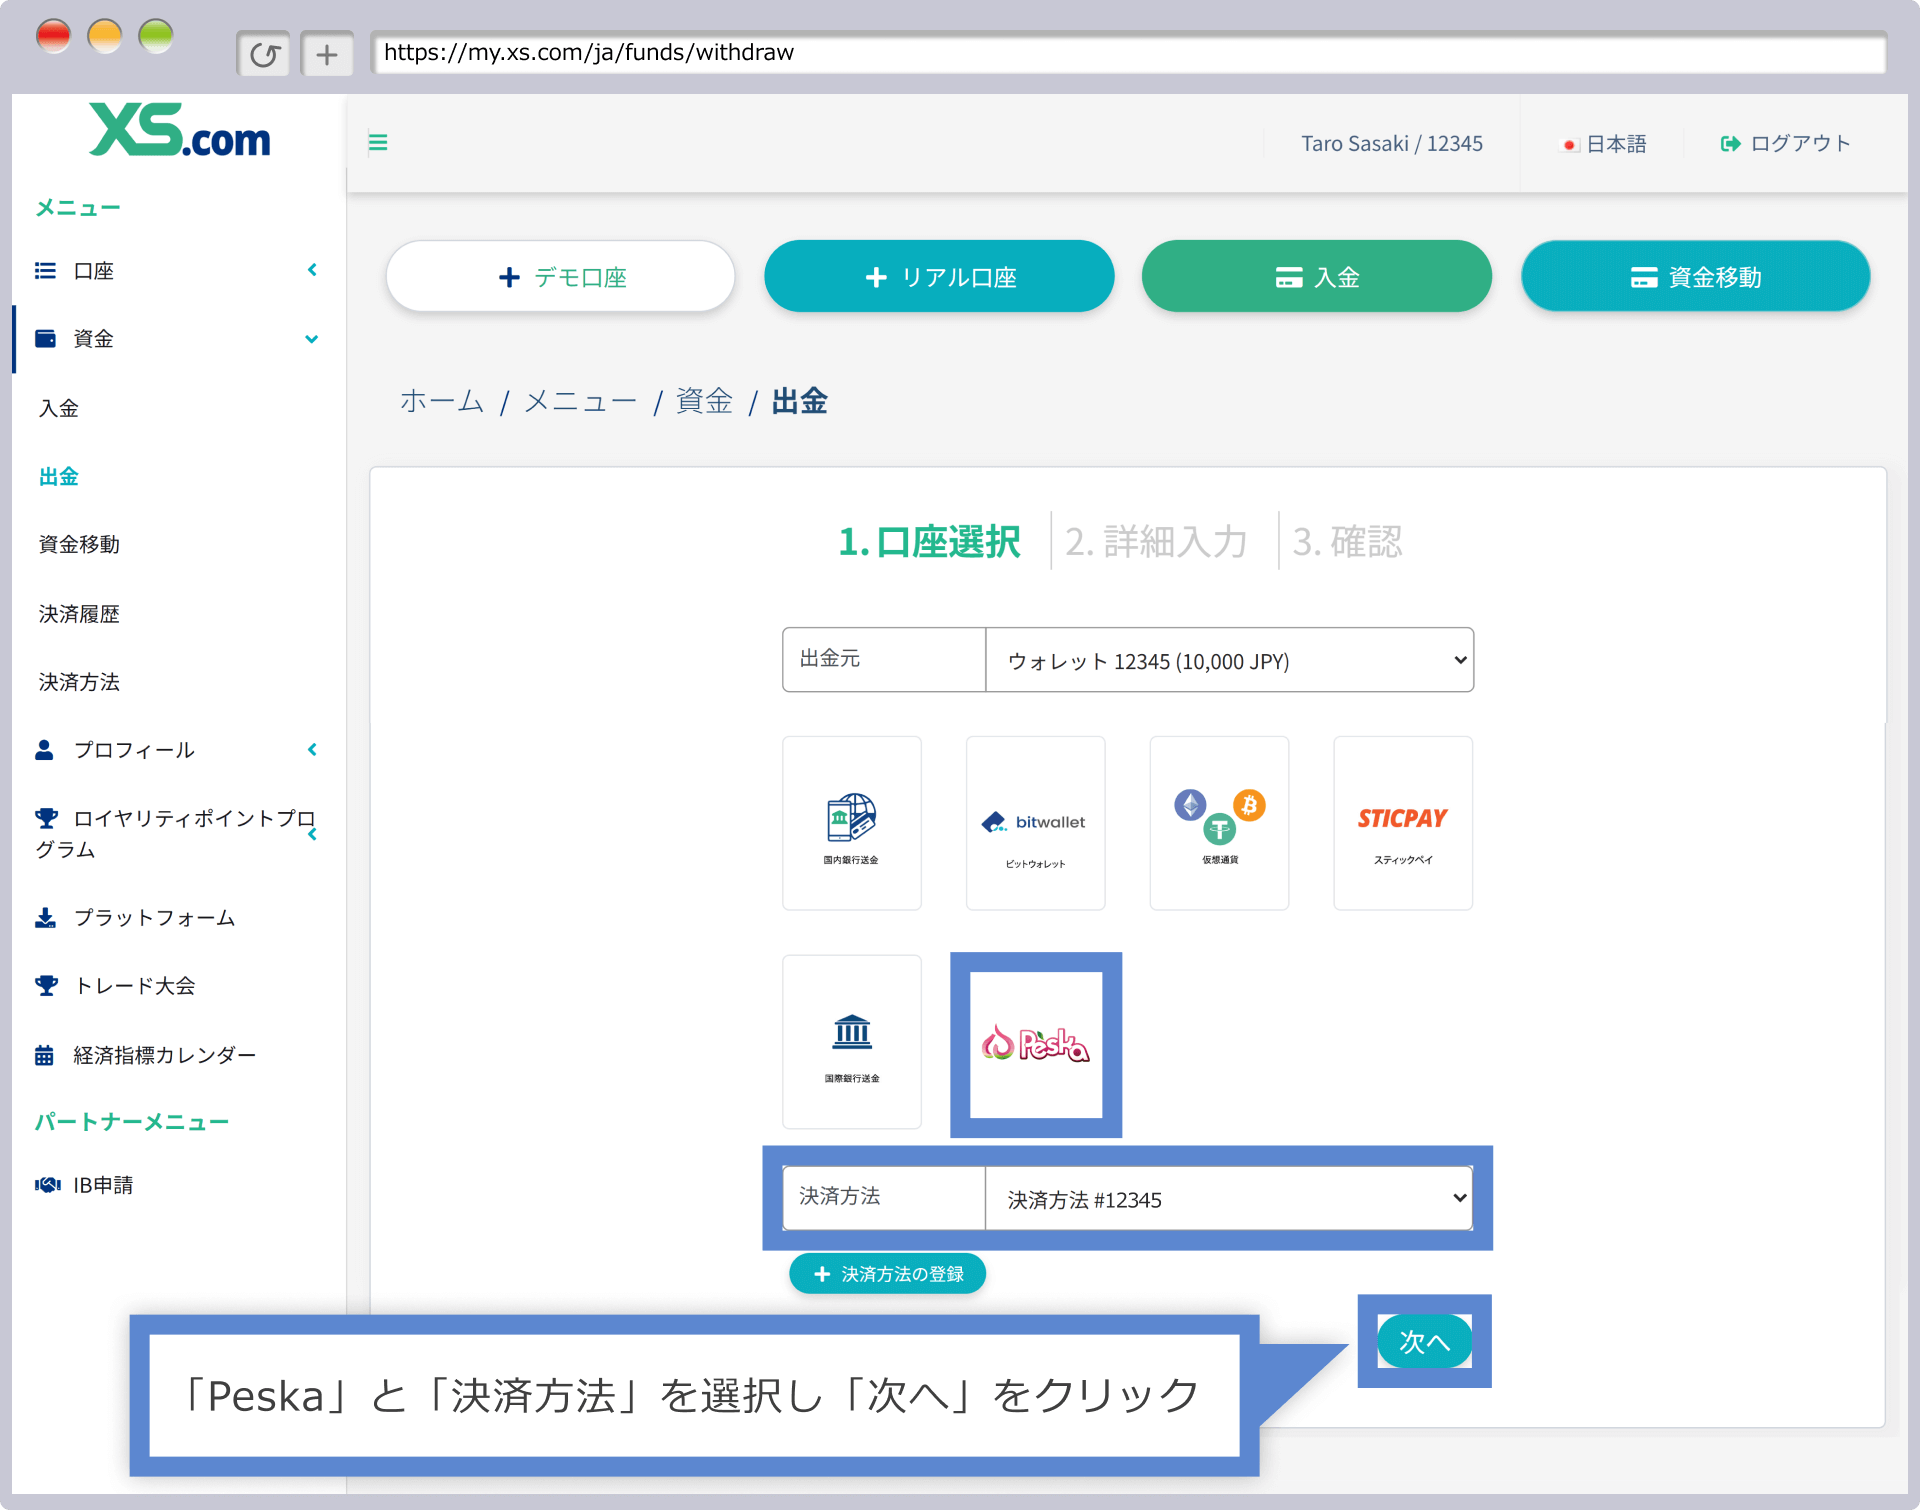Expand the 口座 menu chevron

click(x=312, y=270)
